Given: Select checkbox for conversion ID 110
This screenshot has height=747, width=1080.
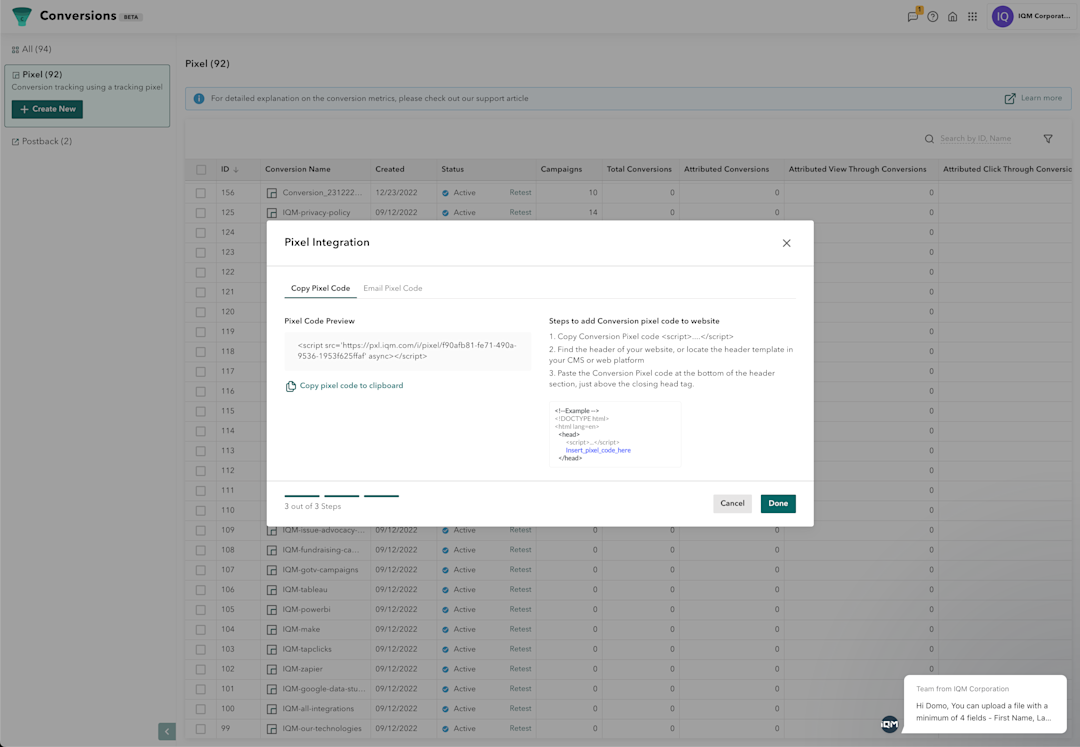Looking at the screenshot, I should point(200,511).
